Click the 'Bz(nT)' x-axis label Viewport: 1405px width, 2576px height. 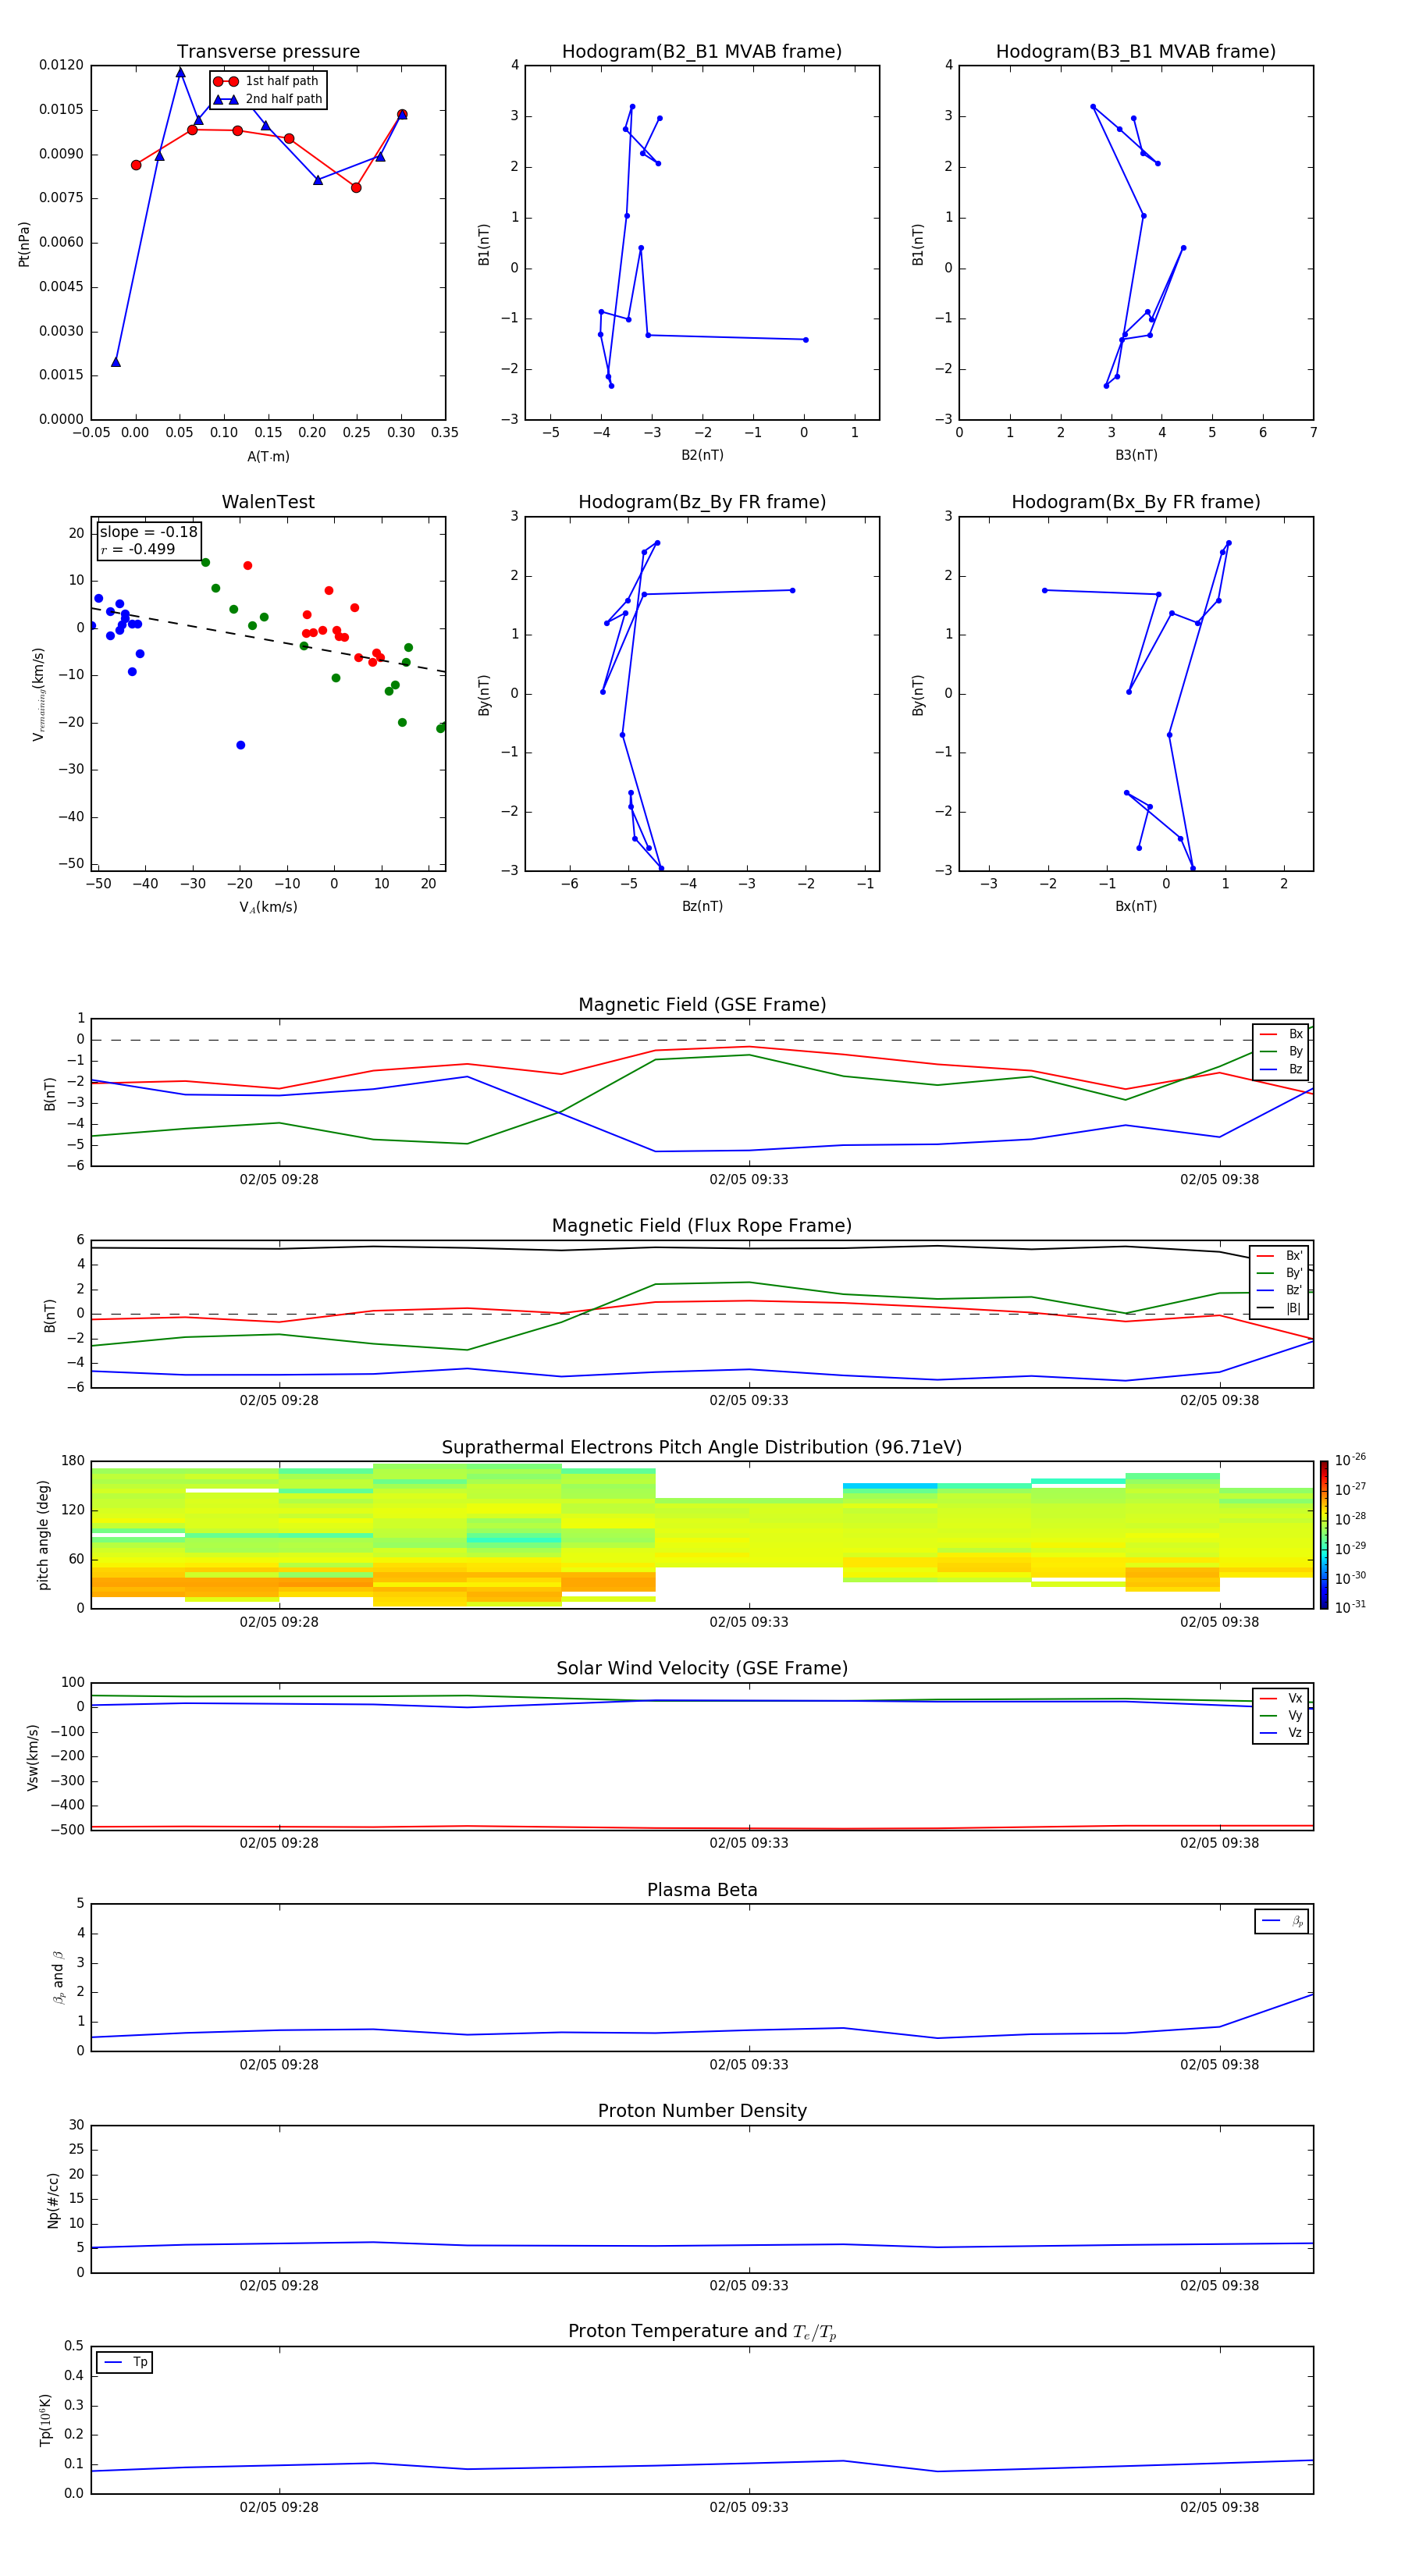(x=702, y=906)
